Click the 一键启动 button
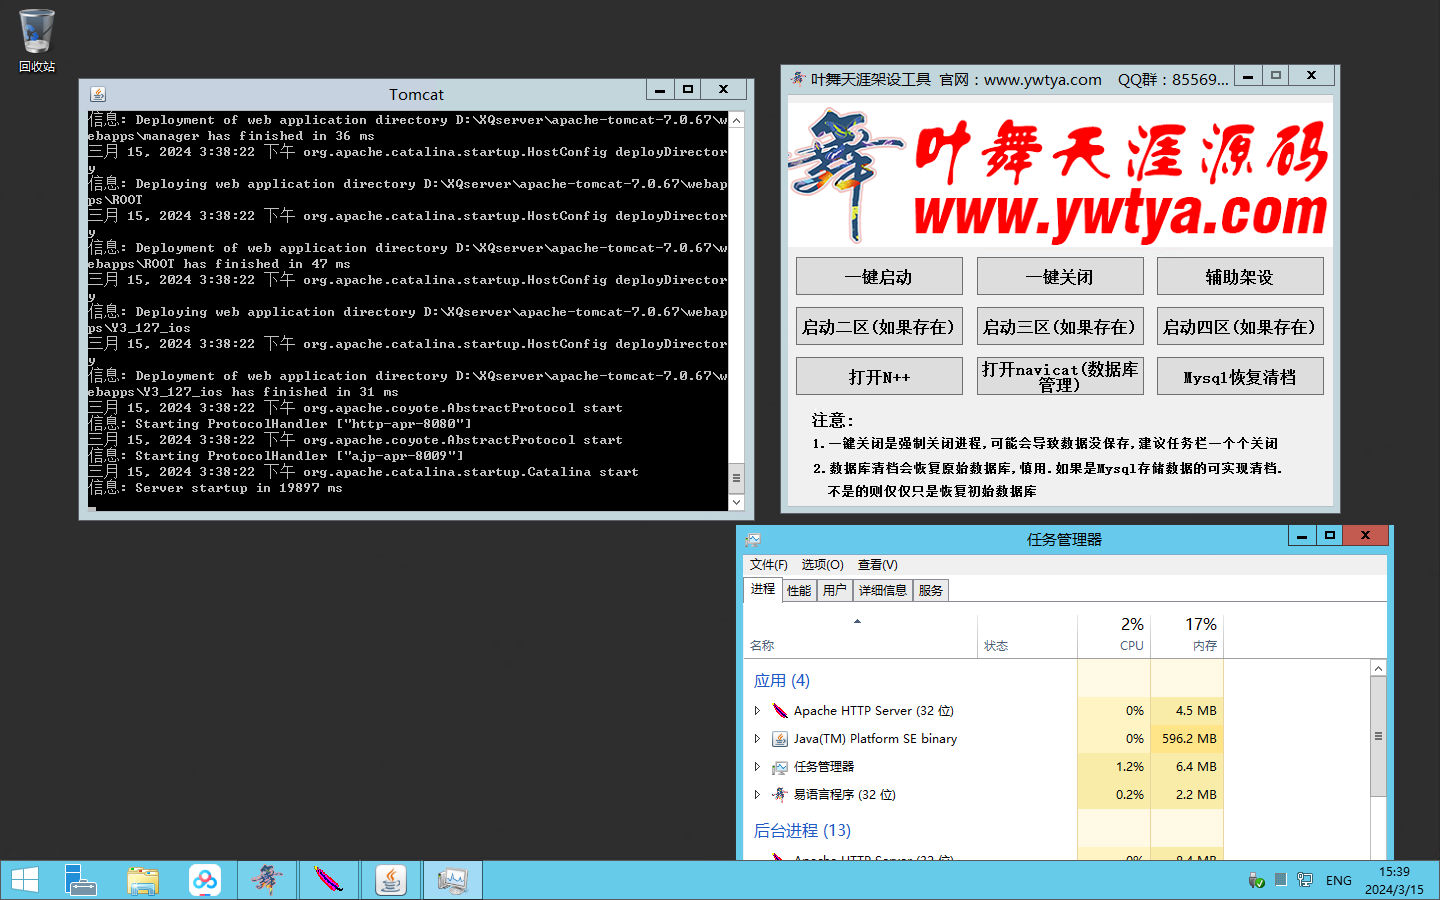Image resolution: width=1440 pixels, height=900 pixels. [x=879, y=277]
